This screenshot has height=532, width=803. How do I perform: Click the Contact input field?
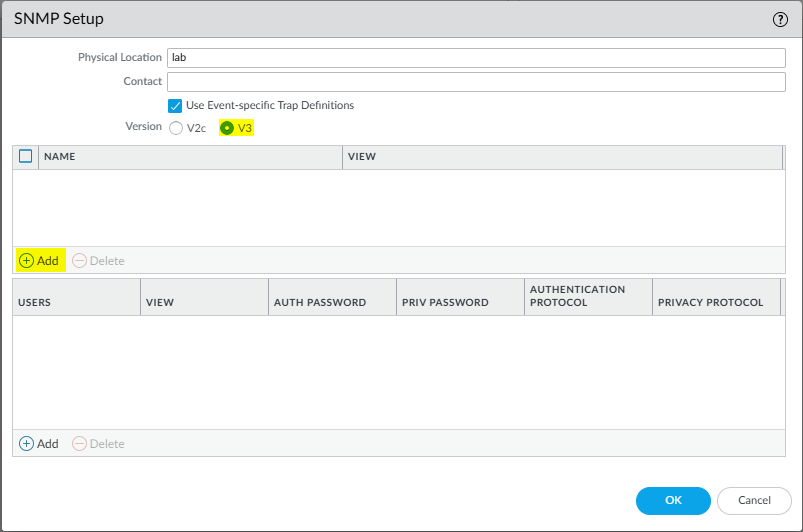(476, 82)
